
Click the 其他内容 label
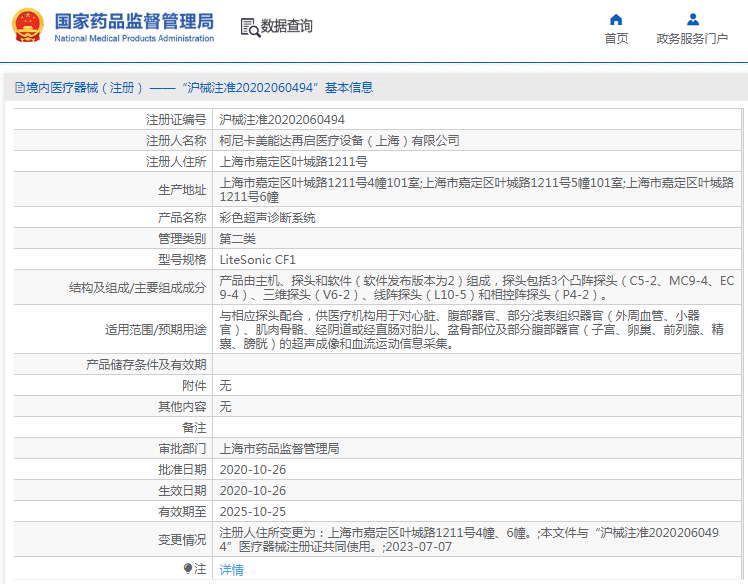[182, 407]
